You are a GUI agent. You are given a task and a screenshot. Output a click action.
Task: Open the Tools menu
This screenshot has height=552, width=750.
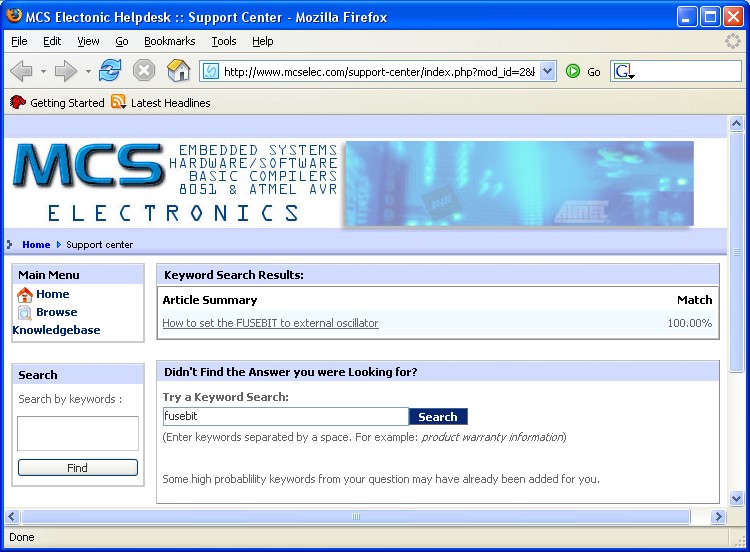[x=224, y=41]
